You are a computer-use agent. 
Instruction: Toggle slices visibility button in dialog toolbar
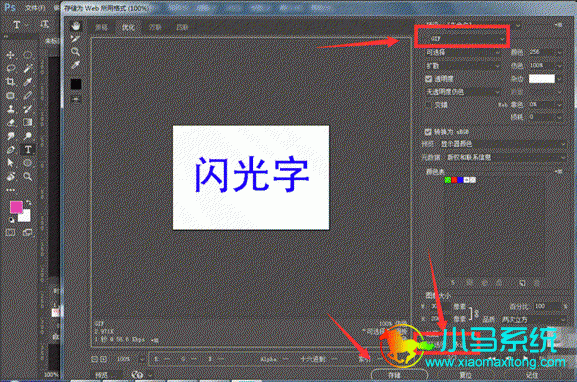pos(76,99)
